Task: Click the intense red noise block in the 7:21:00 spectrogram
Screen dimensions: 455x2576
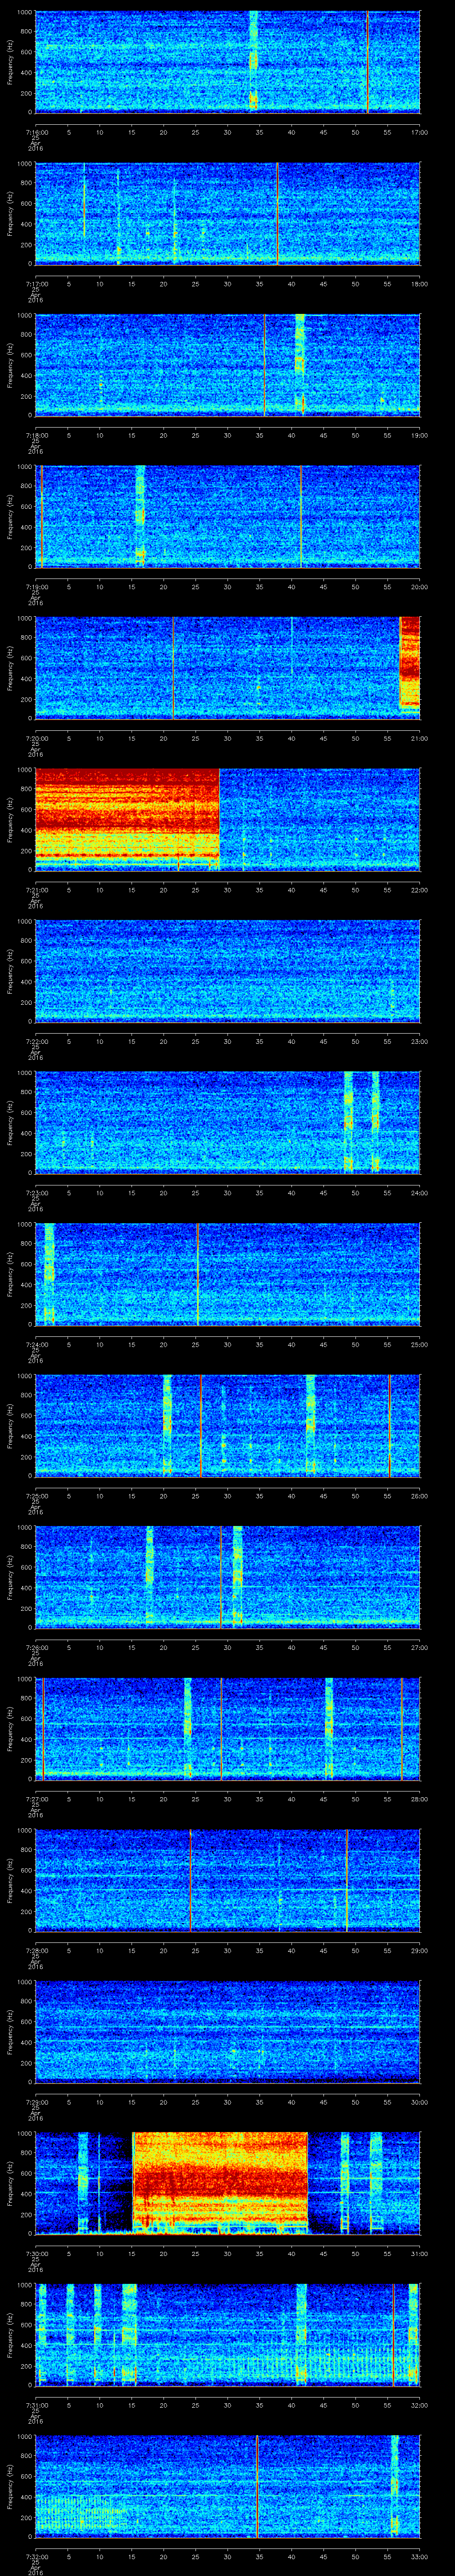Action: click(127, 817)
